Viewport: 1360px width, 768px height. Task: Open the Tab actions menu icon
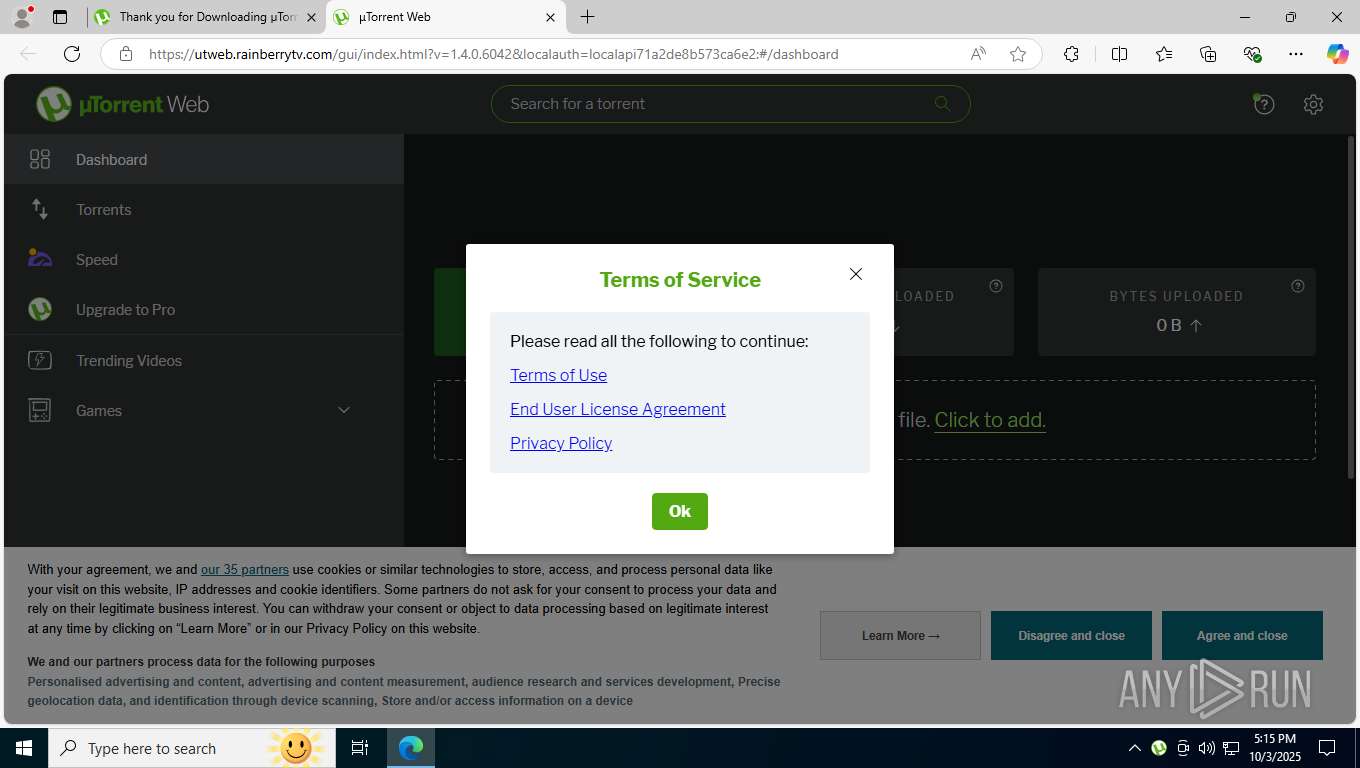pos(60,17)
